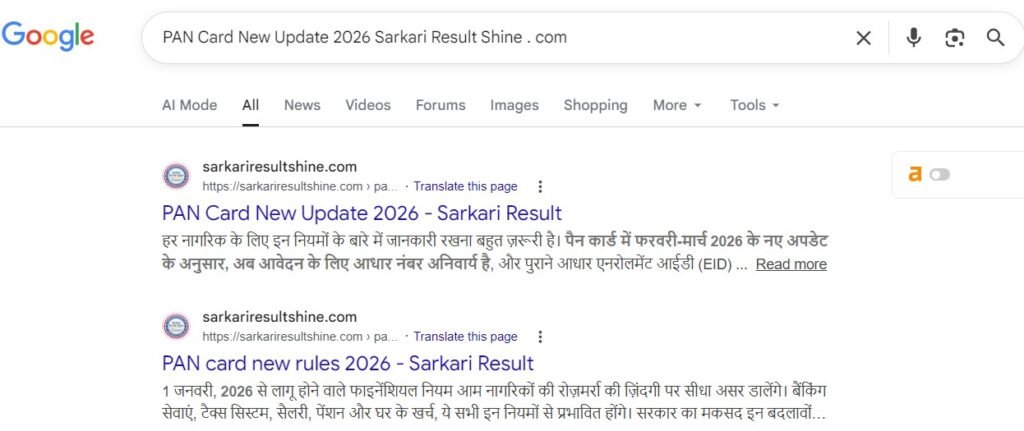
Task: Toggle the switch beside orange 'a' icon
Action: pyautogui.click(x=940, y=174)
